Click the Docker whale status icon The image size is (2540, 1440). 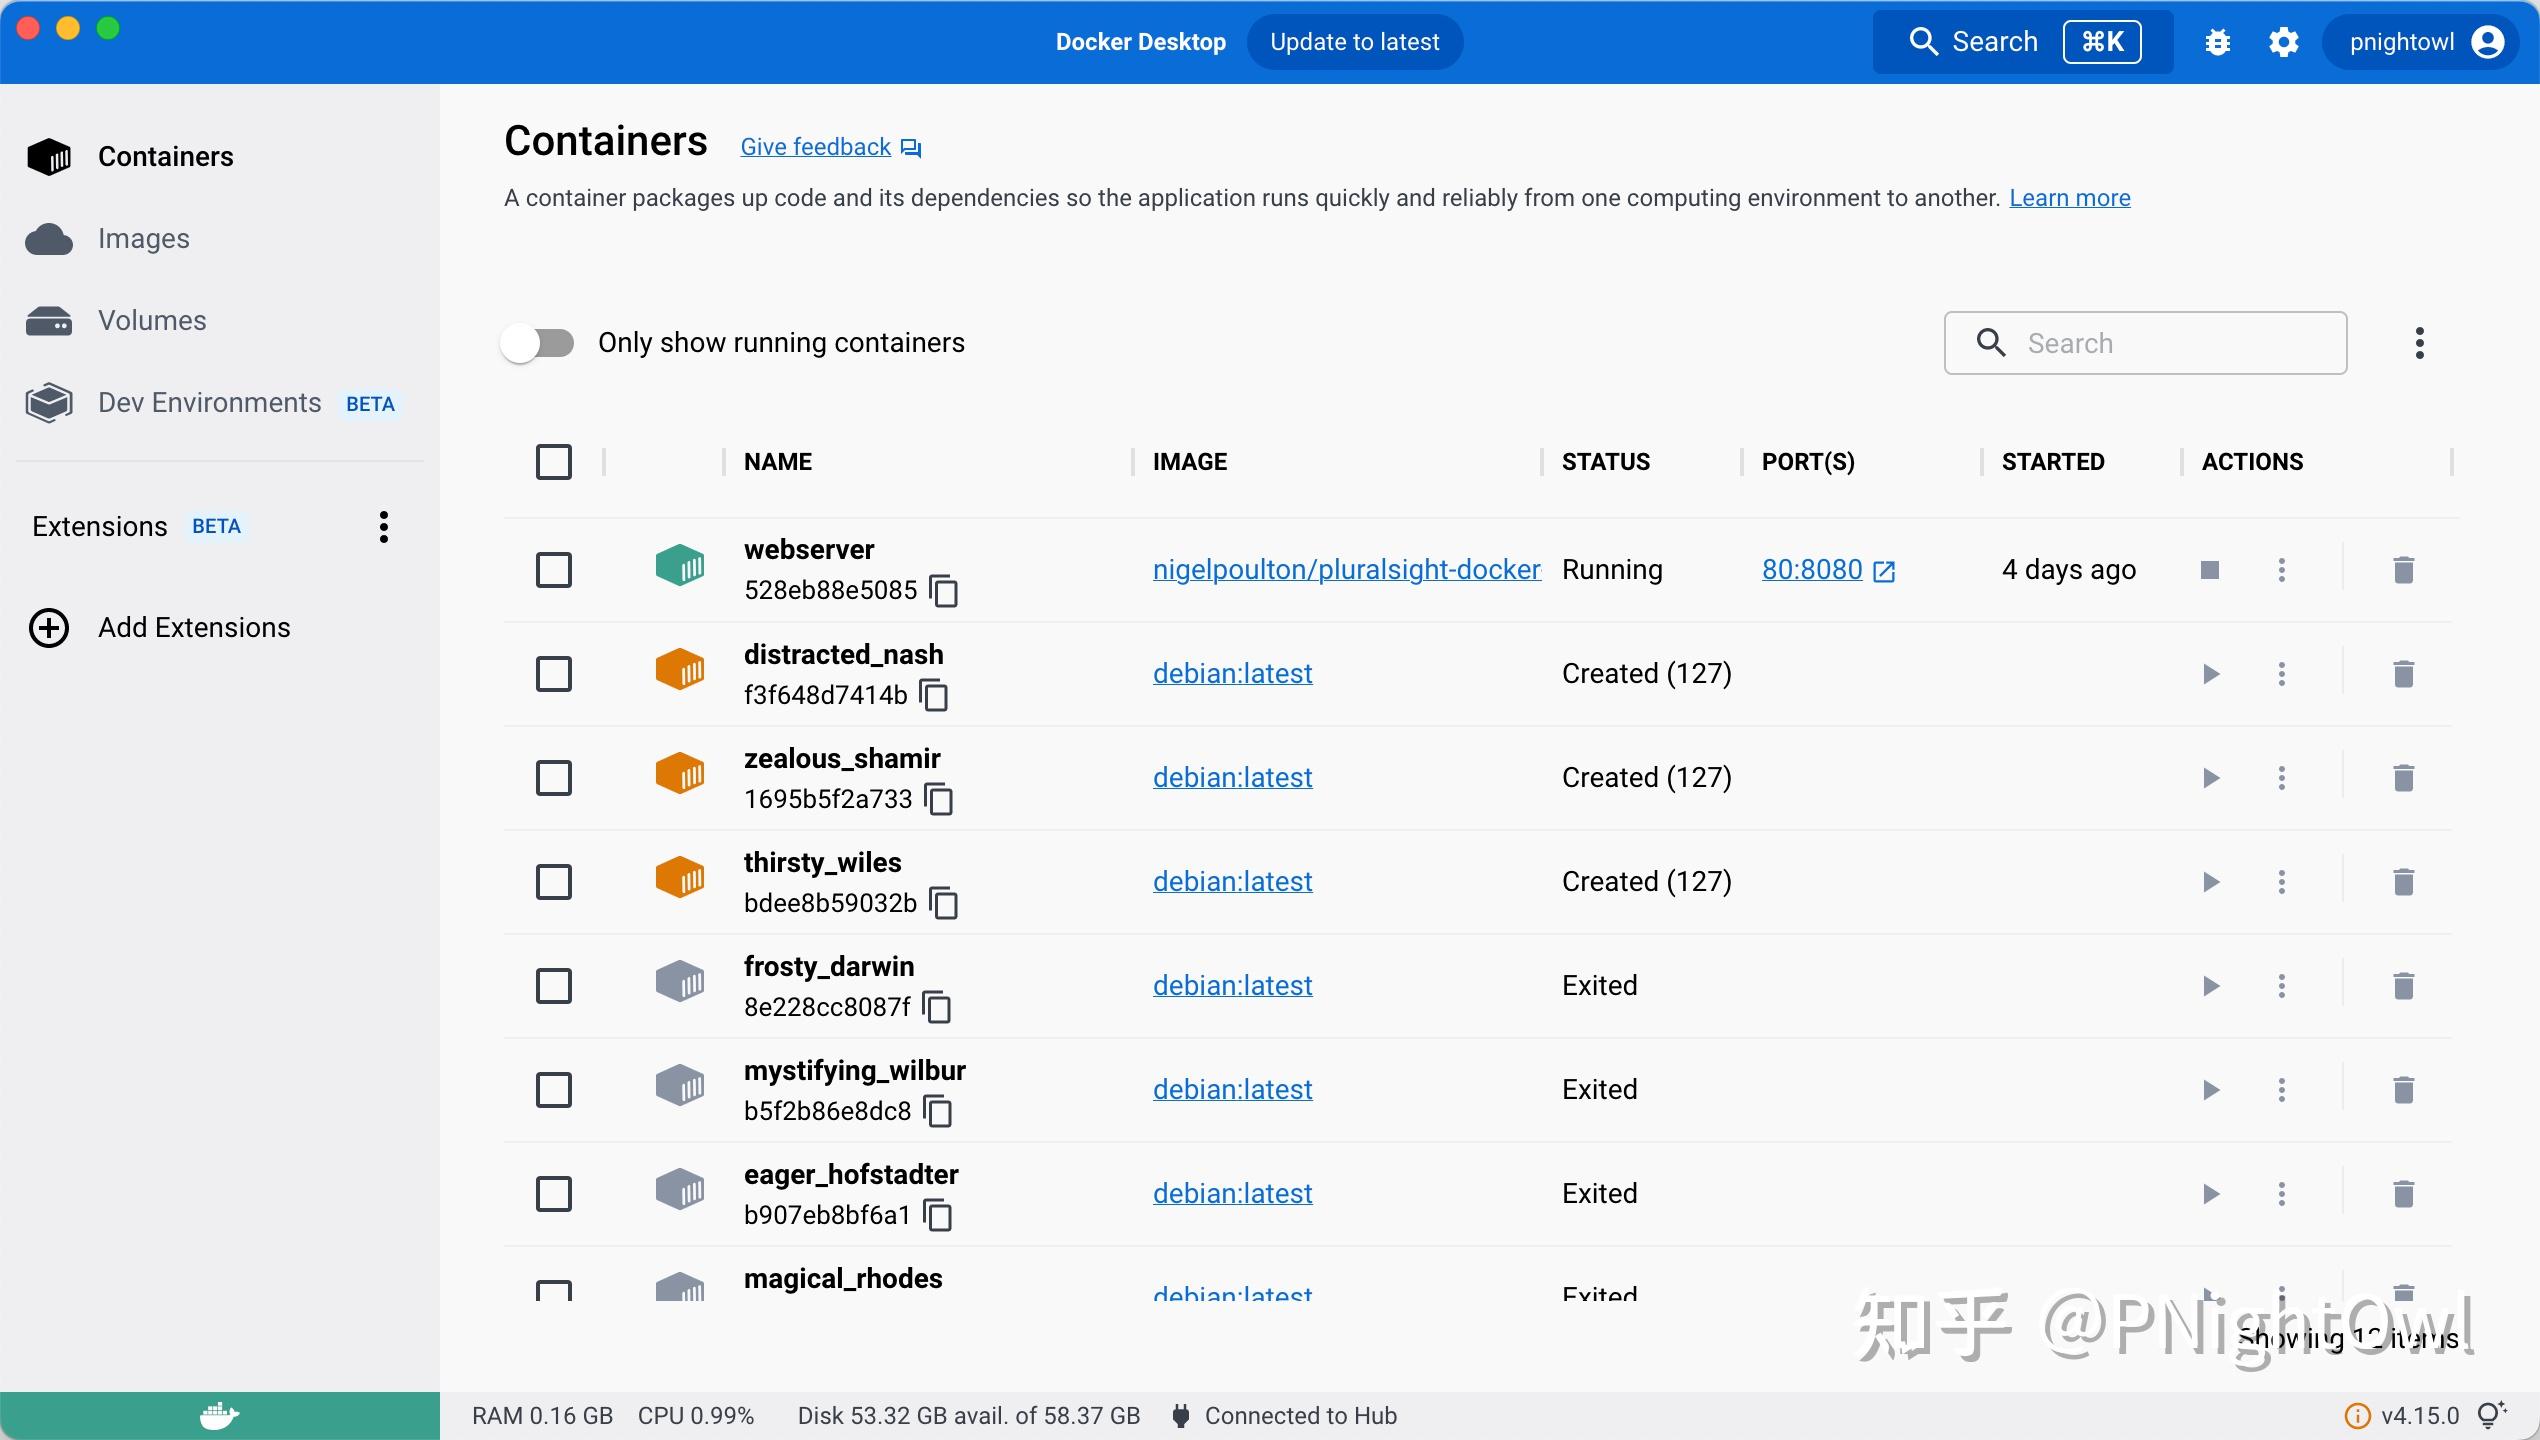point(219,1416)
